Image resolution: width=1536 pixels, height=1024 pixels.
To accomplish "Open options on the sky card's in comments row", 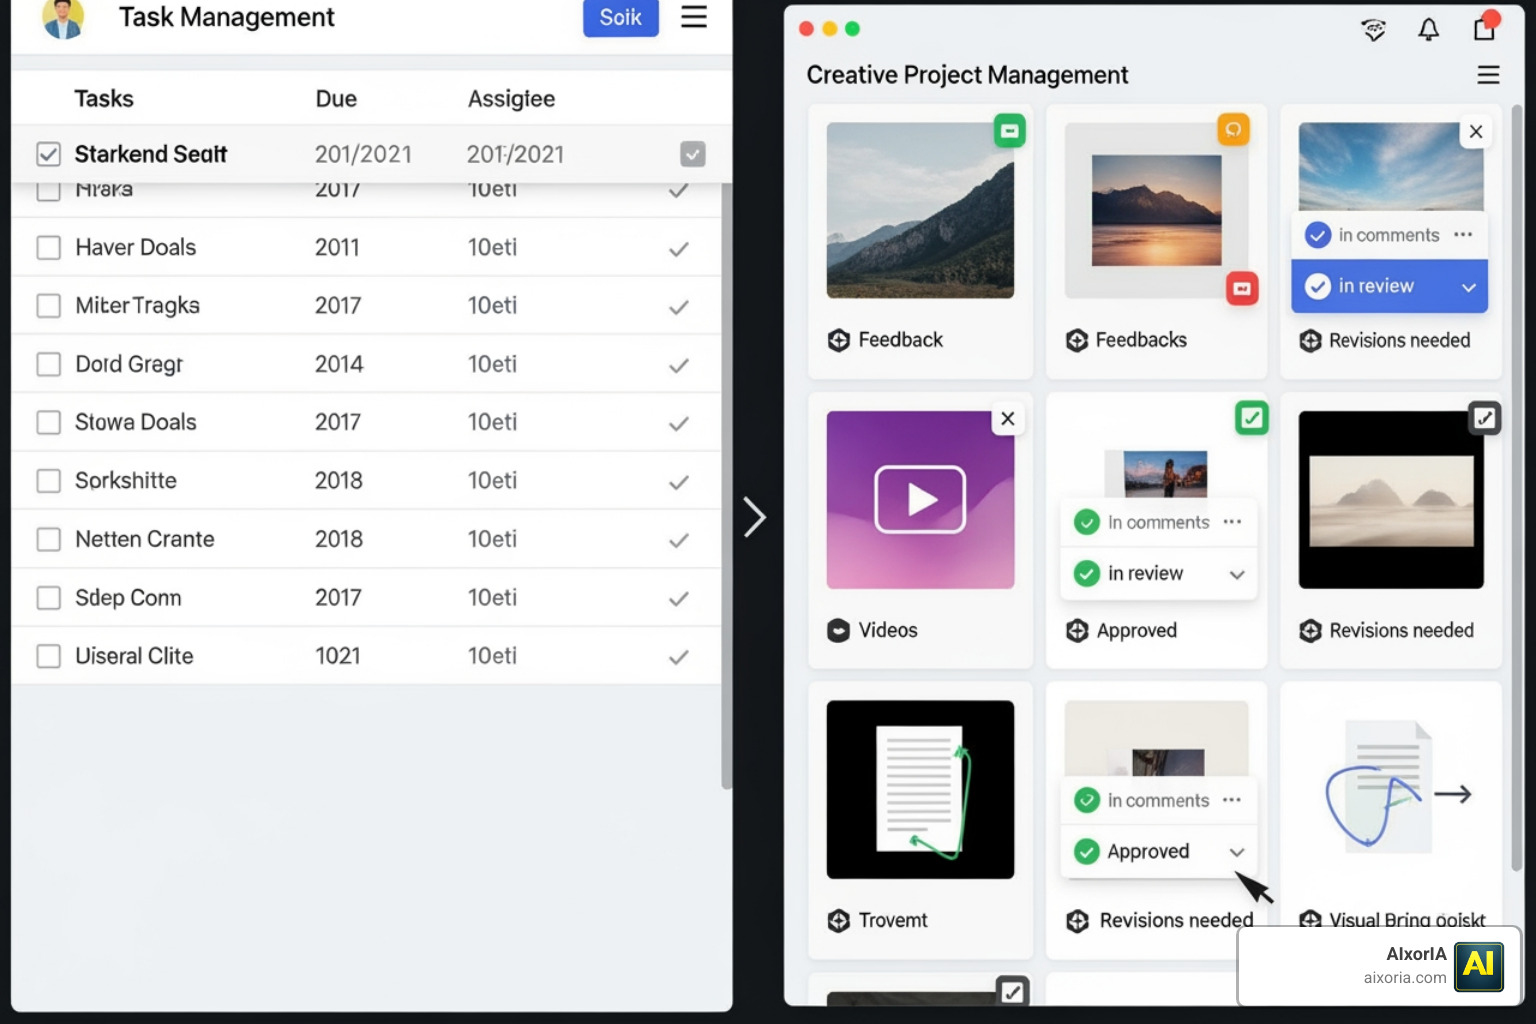I will (x=1463, y=234).
